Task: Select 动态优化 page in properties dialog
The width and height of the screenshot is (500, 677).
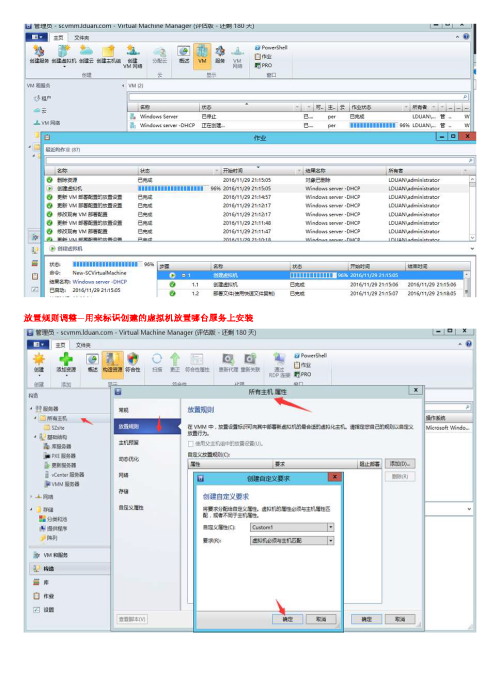Action: click(128, 459)
